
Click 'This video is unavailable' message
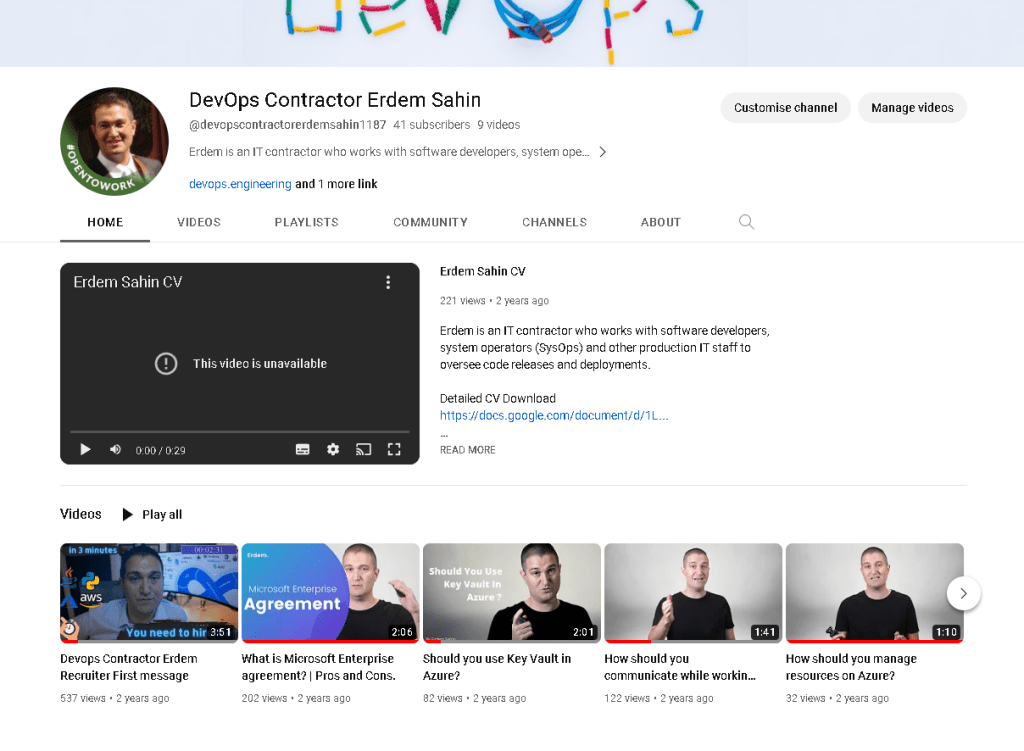[x=259, y=364]
